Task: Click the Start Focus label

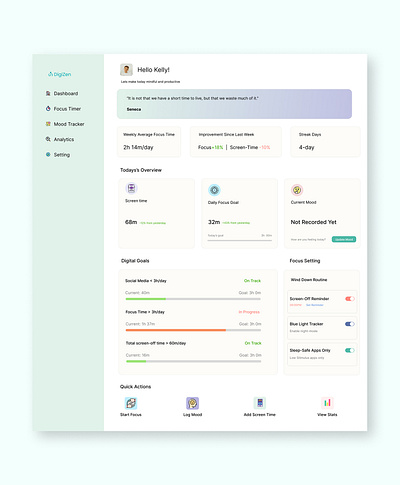Action: click(131, 415)
